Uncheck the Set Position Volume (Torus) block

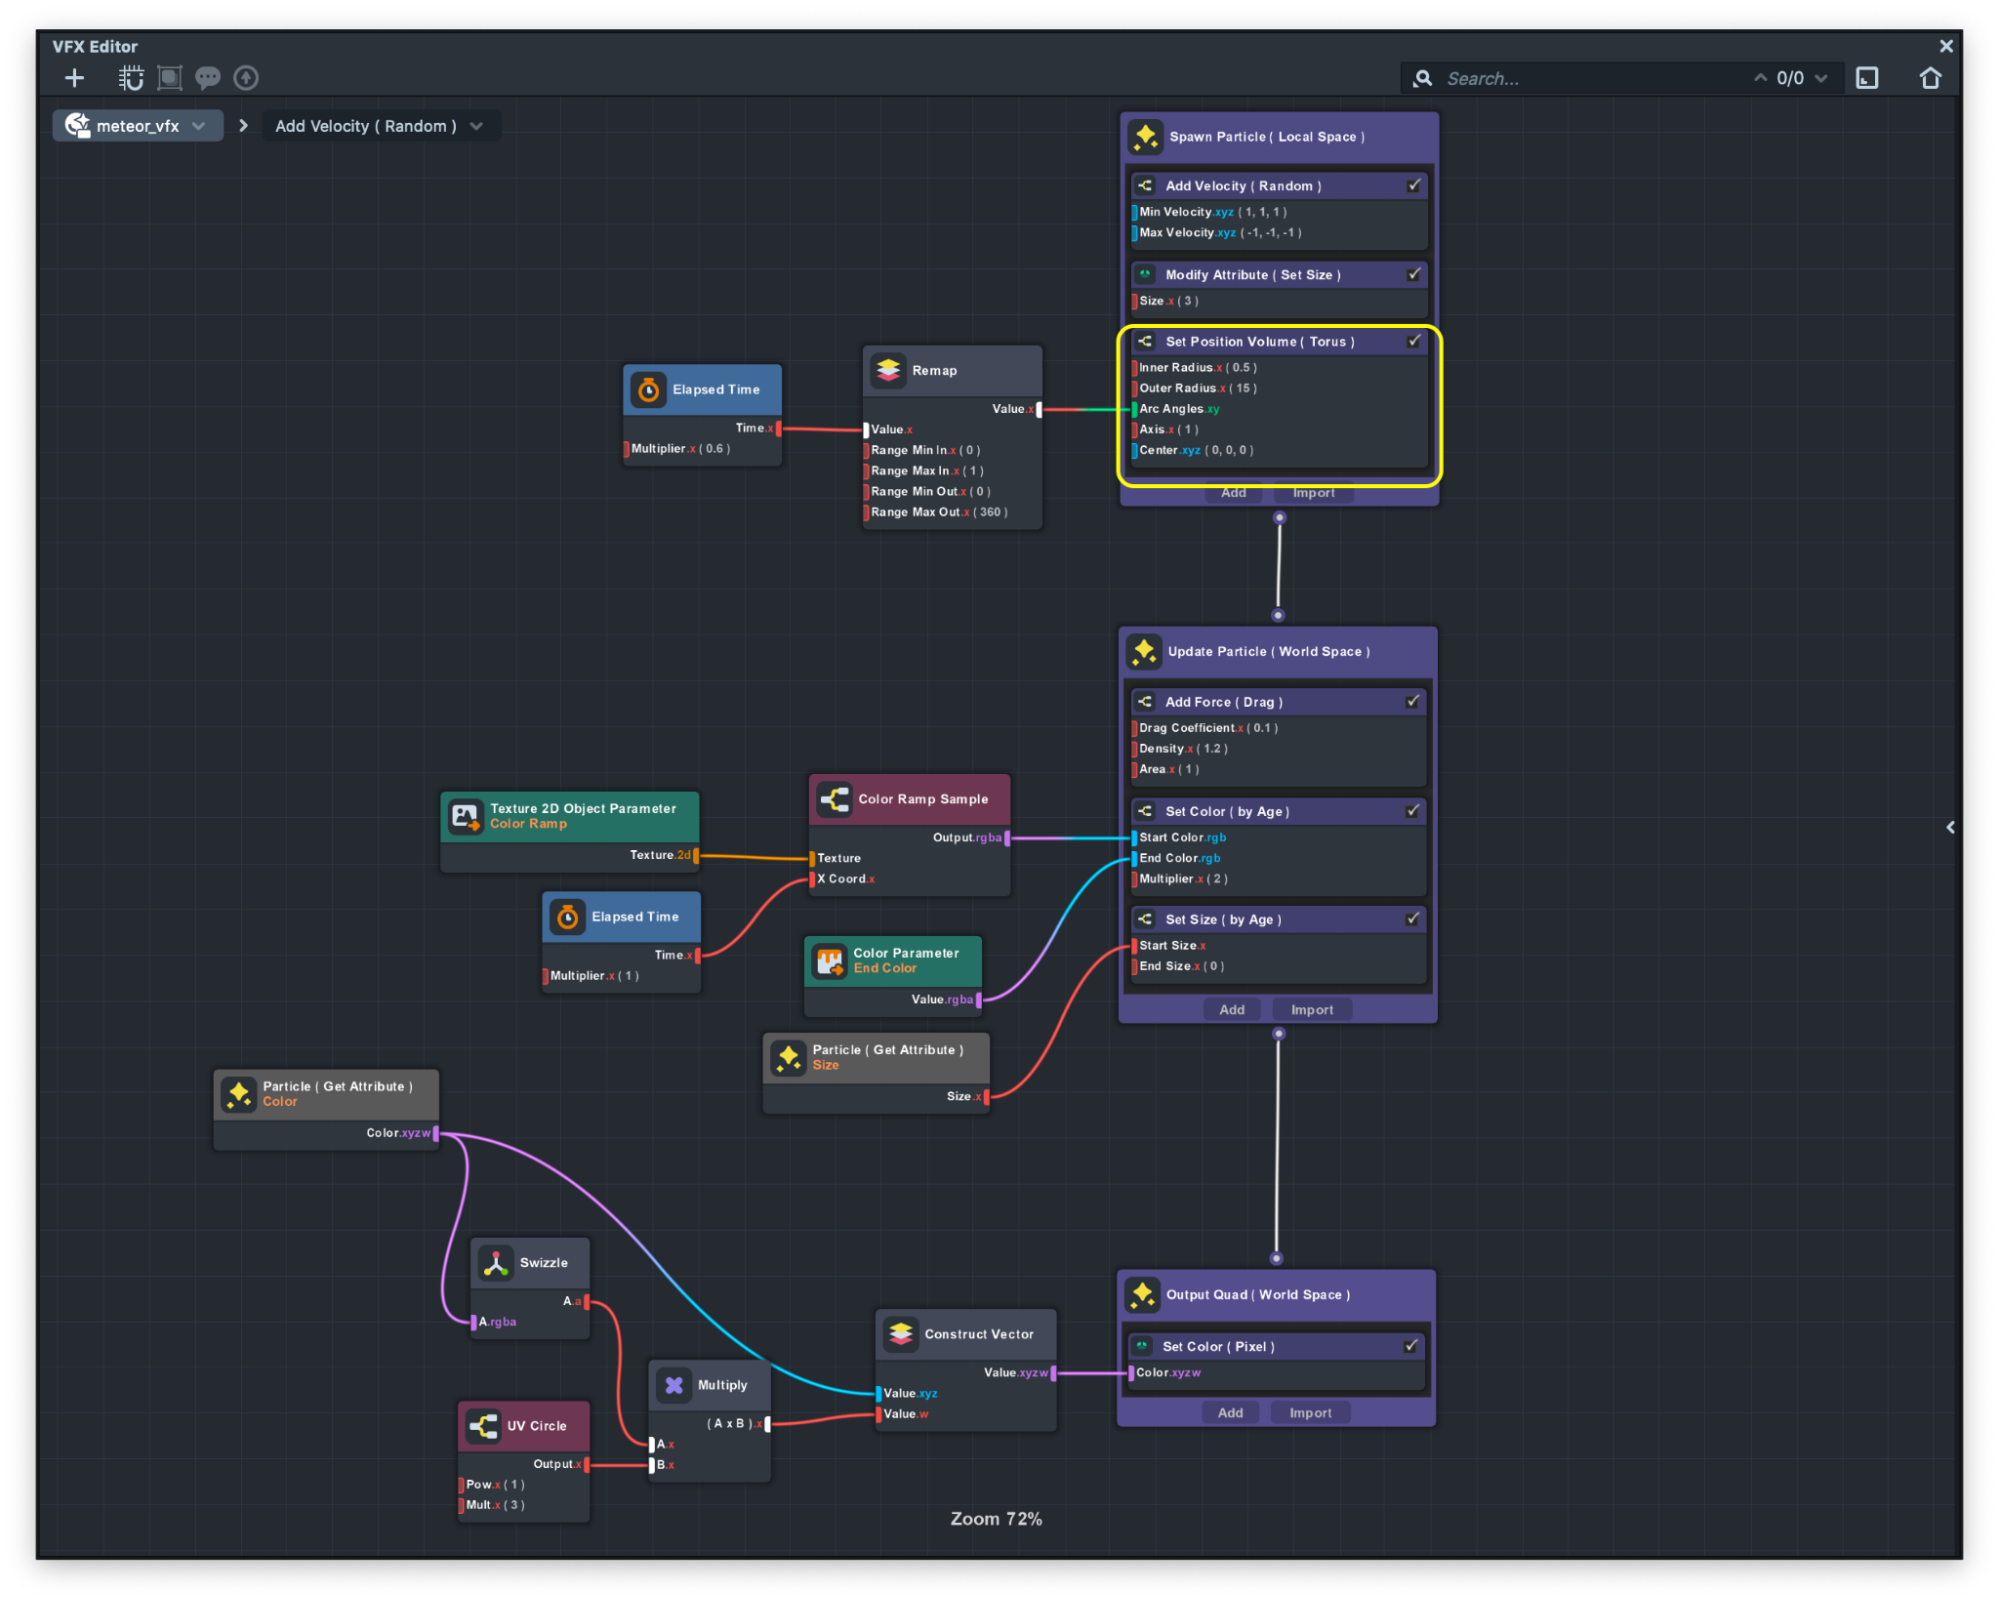point(1414,341)
